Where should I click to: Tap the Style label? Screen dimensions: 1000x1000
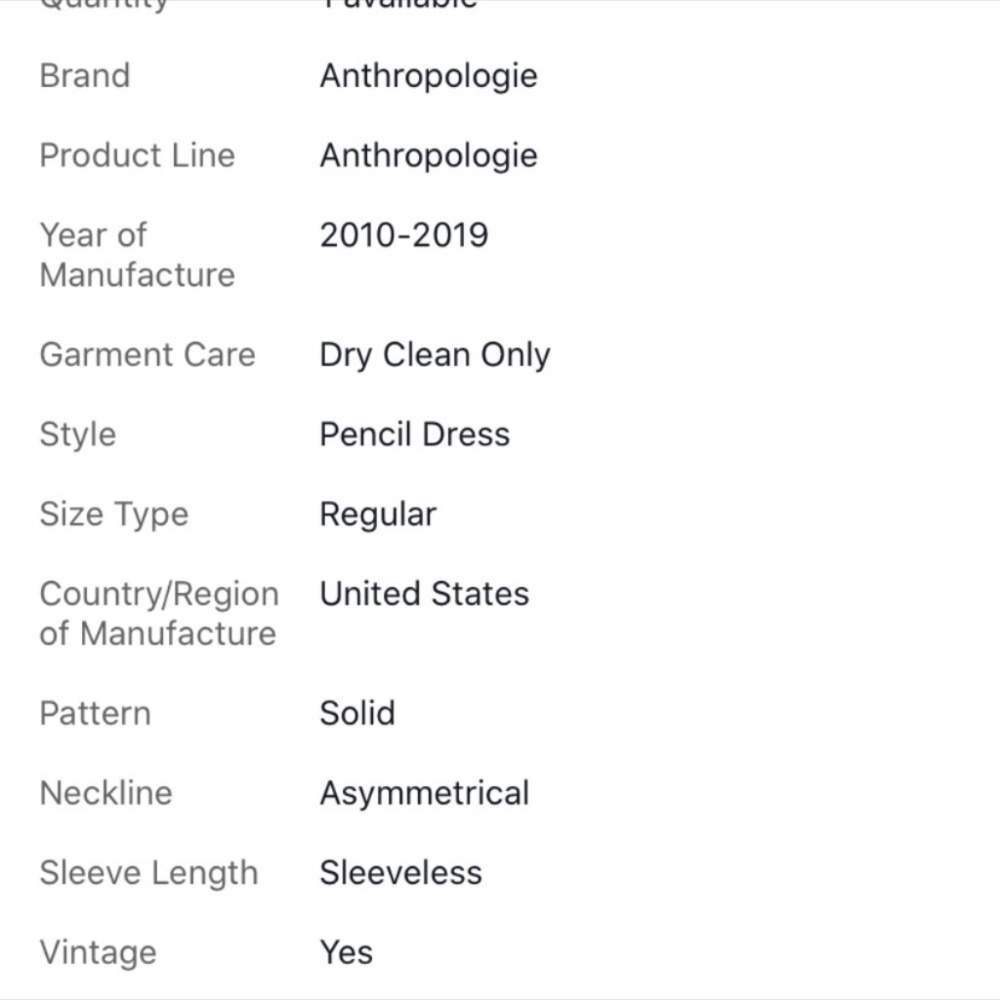(x=78, y=436)
